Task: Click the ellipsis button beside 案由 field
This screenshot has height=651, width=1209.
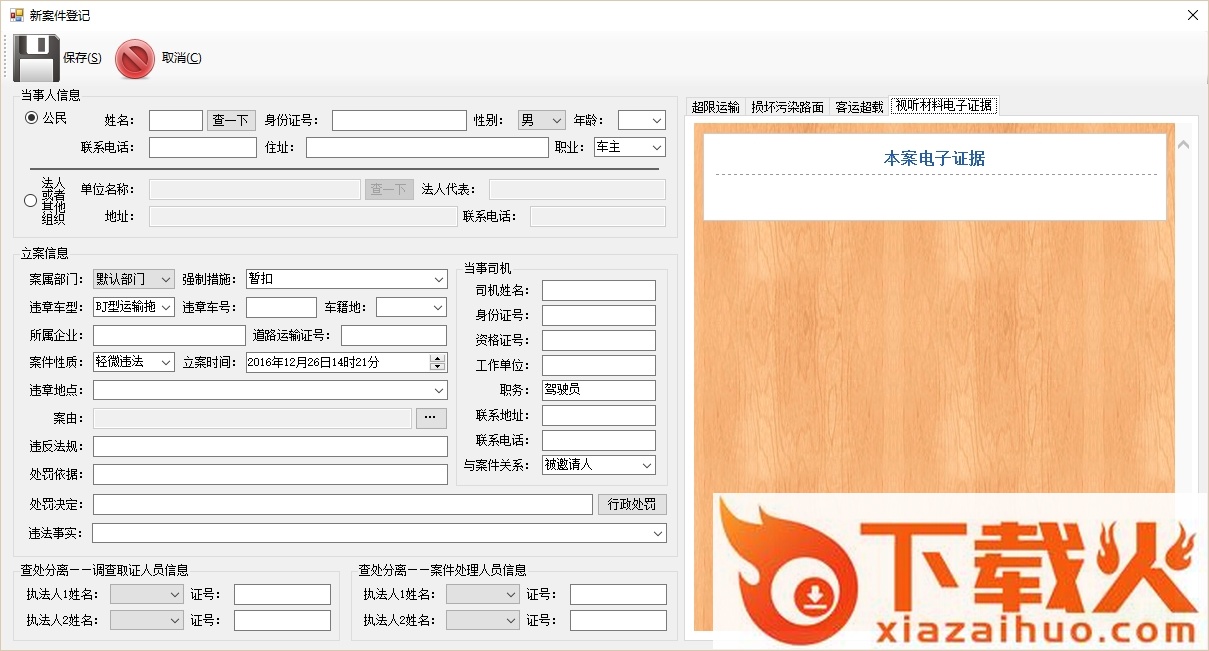Action: point(431,418)
